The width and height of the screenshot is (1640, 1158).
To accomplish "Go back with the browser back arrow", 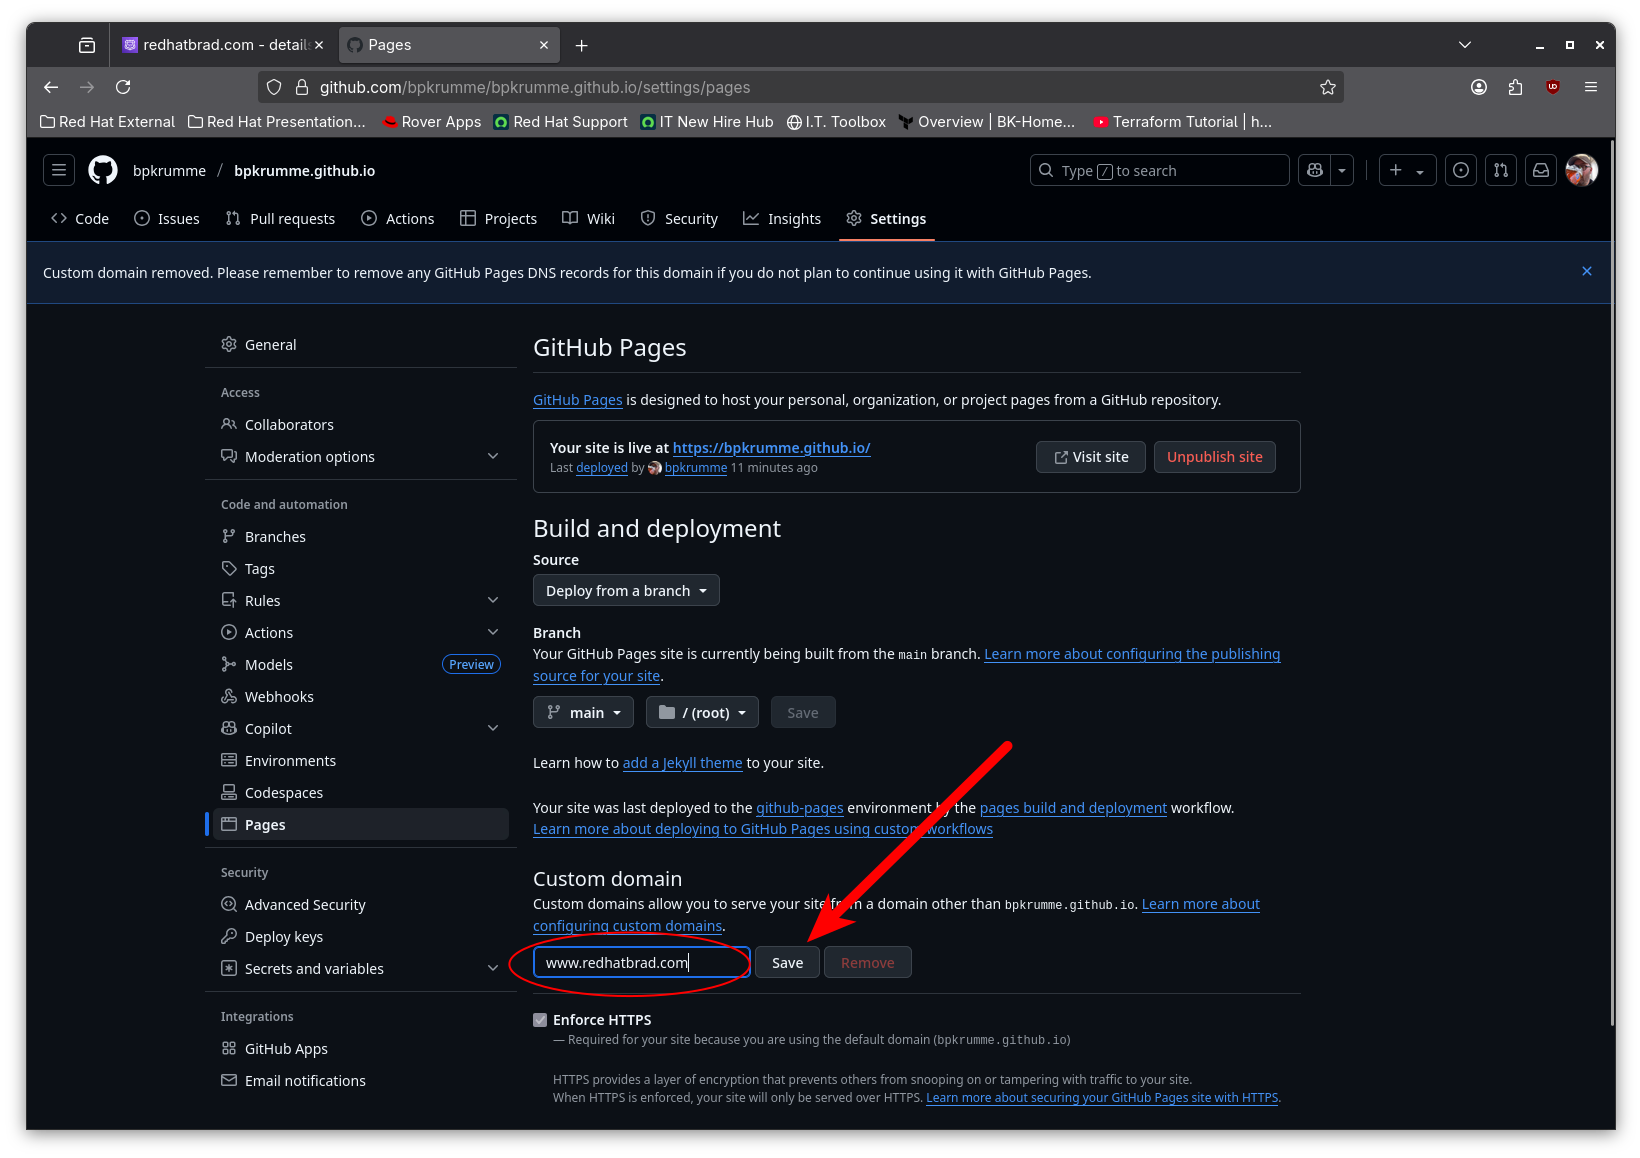I will 51,87.
